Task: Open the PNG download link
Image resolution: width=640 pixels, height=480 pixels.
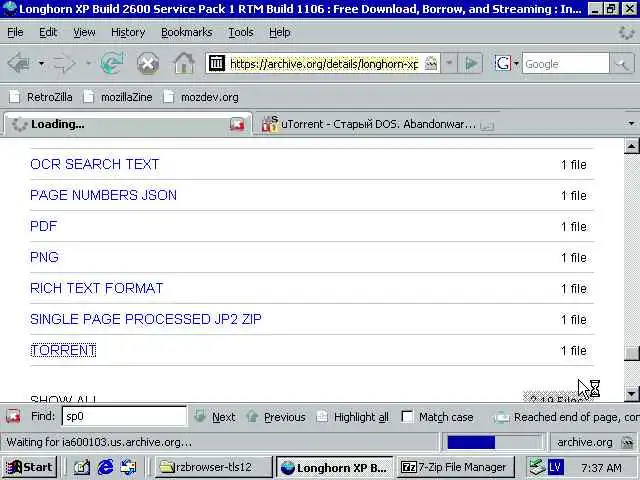Action: coord(44,257)
